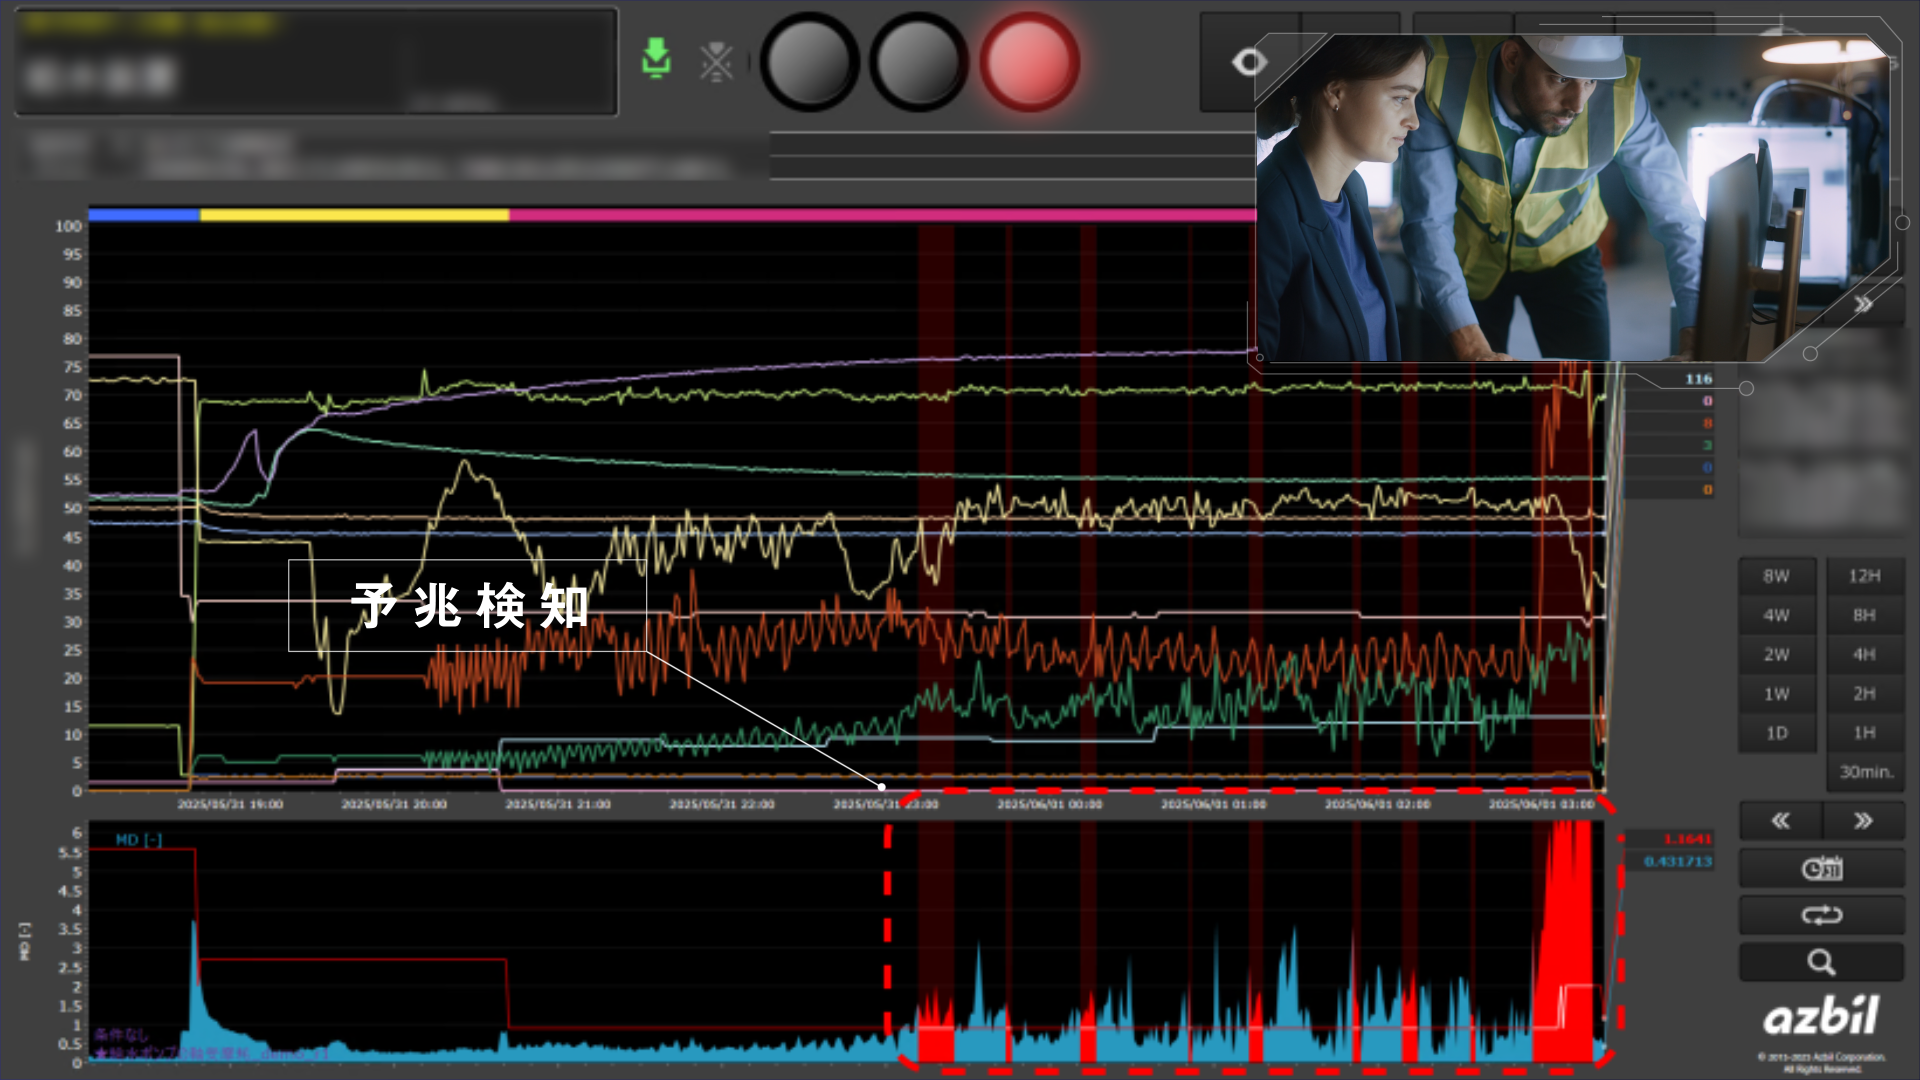Choose the 1D time range

(1776, 733)
